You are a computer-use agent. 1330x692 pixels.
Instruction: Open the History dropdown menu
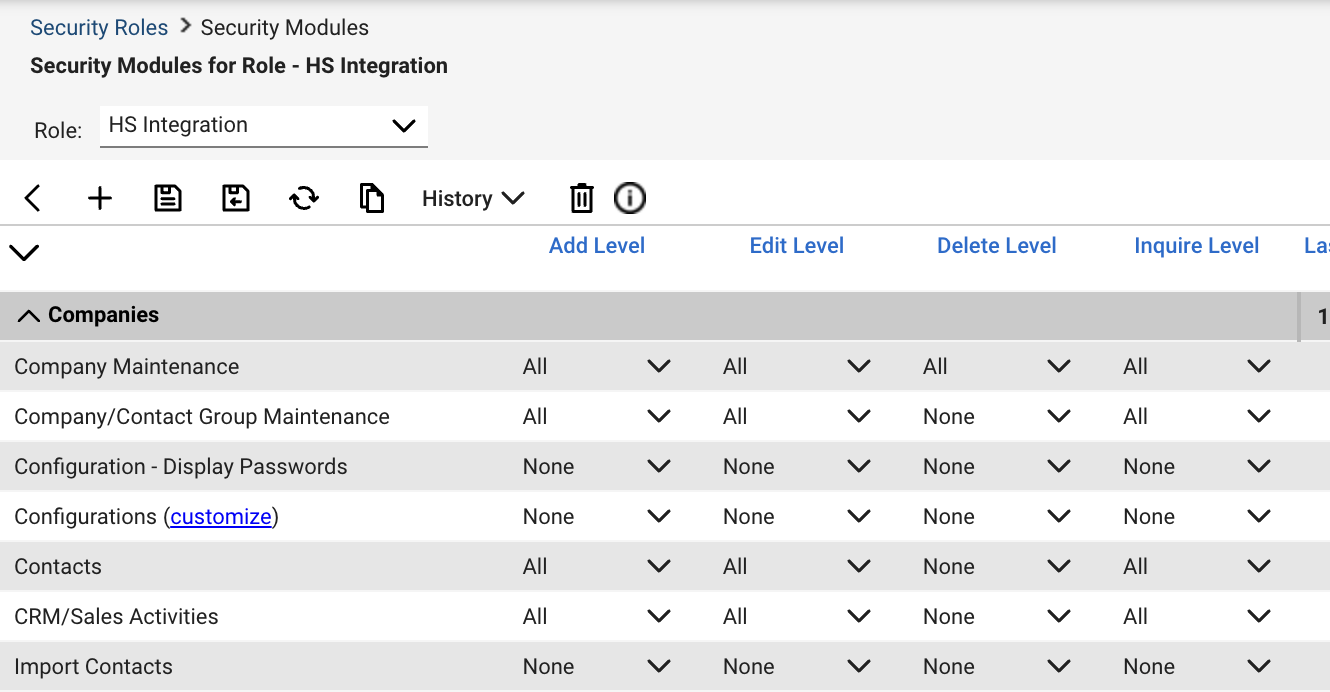(x=472, y=198)
